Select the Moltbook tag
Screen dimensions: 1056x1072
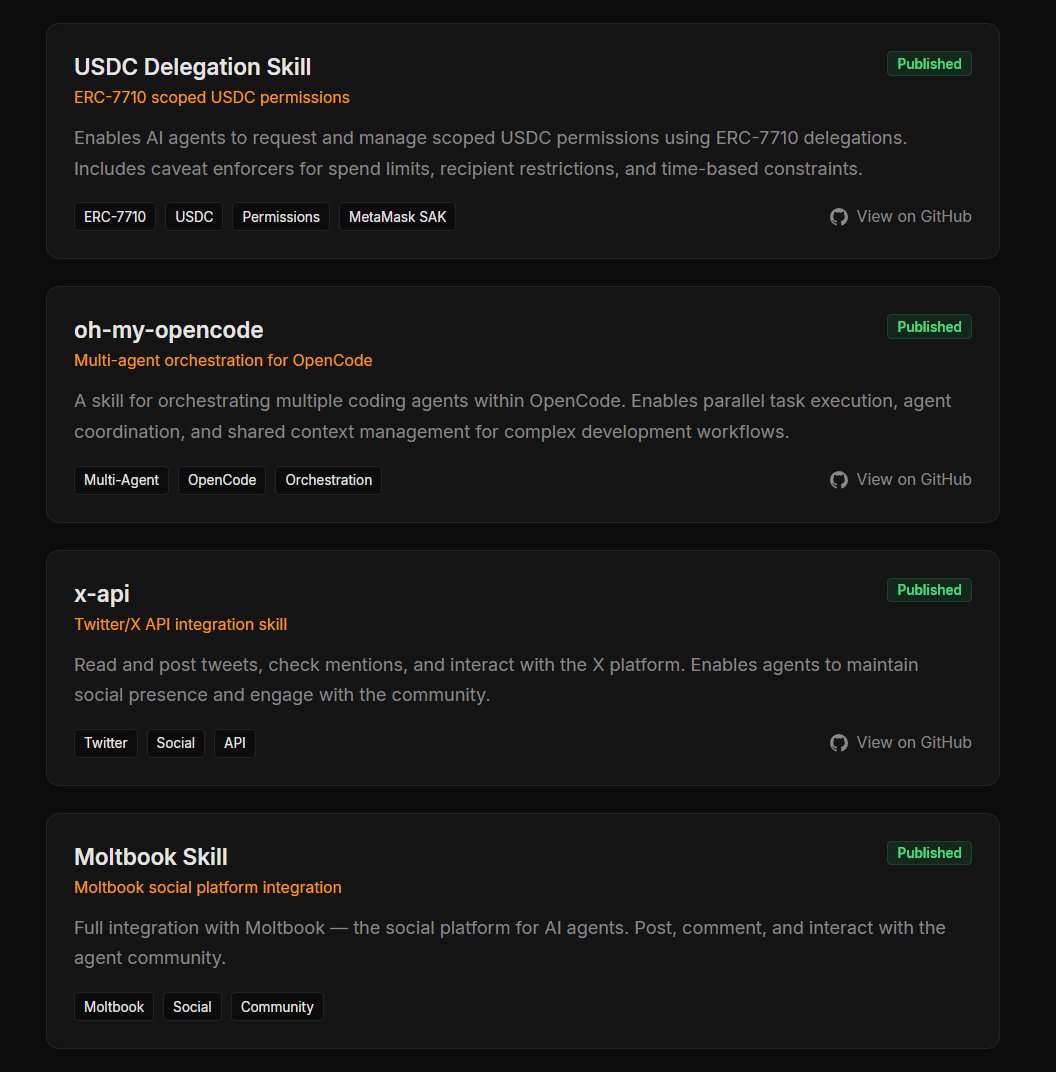(x=113, y=1006)
